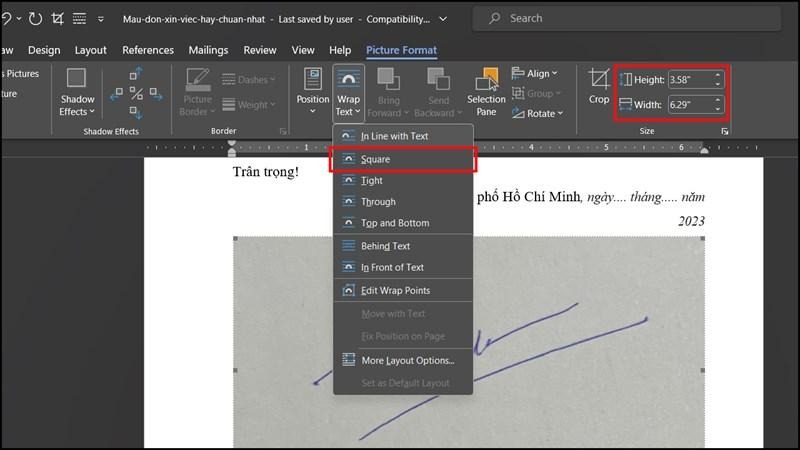Viewport: 800px width, 450px height.
Task: Nudge shadow up arrow icon
Action: (x=138, y=72)
